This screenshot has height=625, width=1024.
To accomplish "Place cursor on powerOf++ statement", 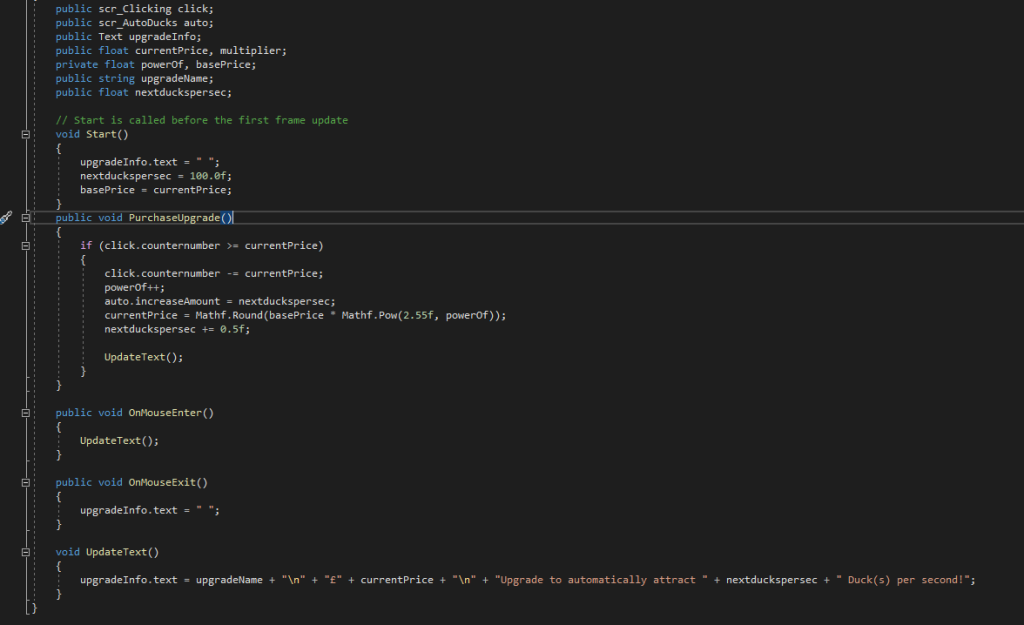I will [x=133, y=287].
